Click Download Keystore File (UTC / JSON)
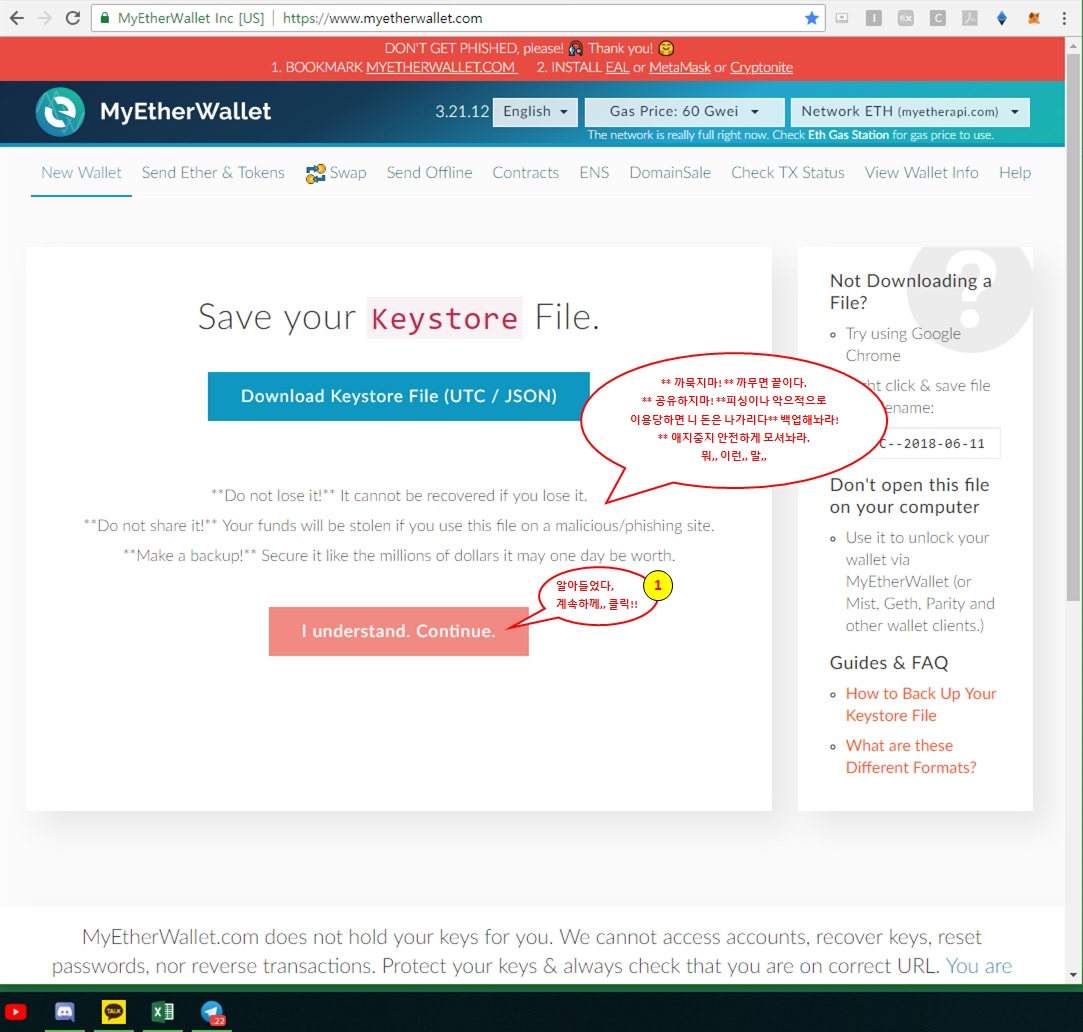 click(x=399, y=396)
